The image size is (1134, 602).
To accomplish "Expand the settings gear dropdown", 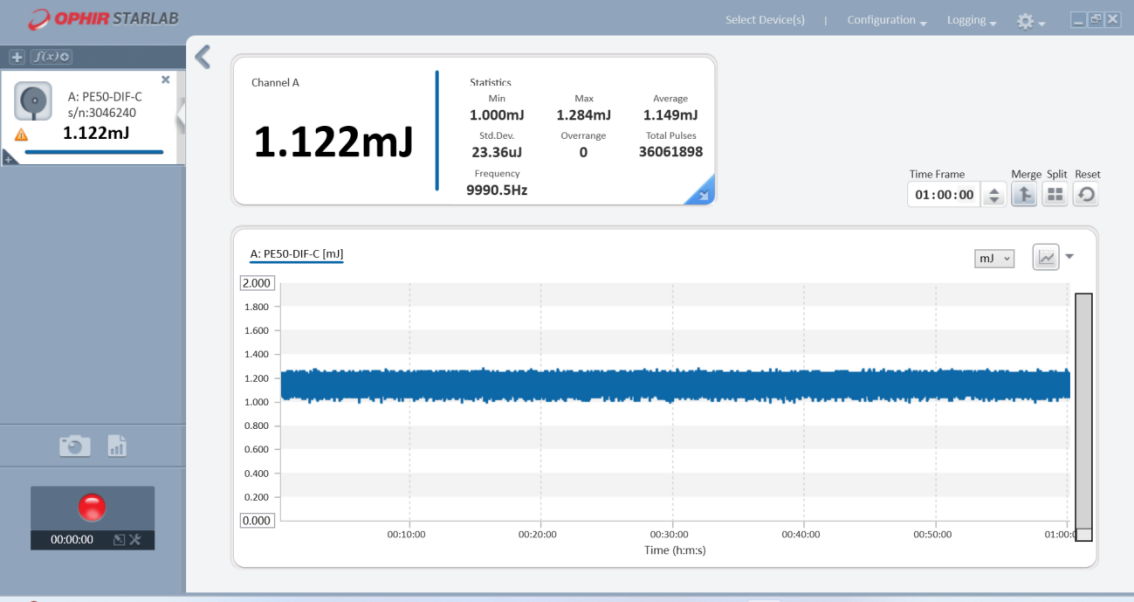I will (1030, 21).
